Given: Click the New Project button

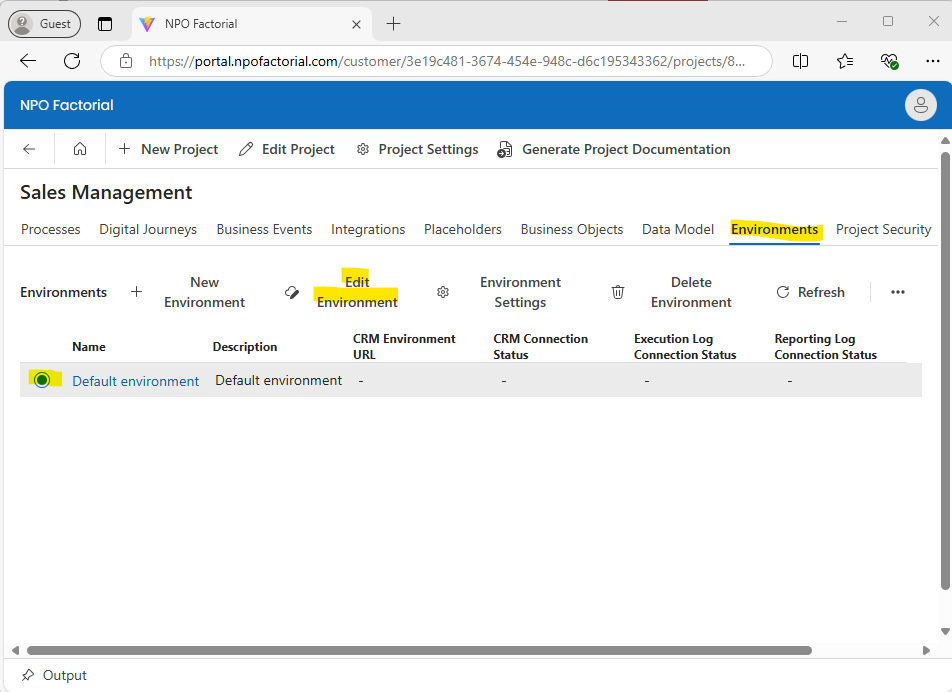Looking at the screenshot, I should 168,149.
